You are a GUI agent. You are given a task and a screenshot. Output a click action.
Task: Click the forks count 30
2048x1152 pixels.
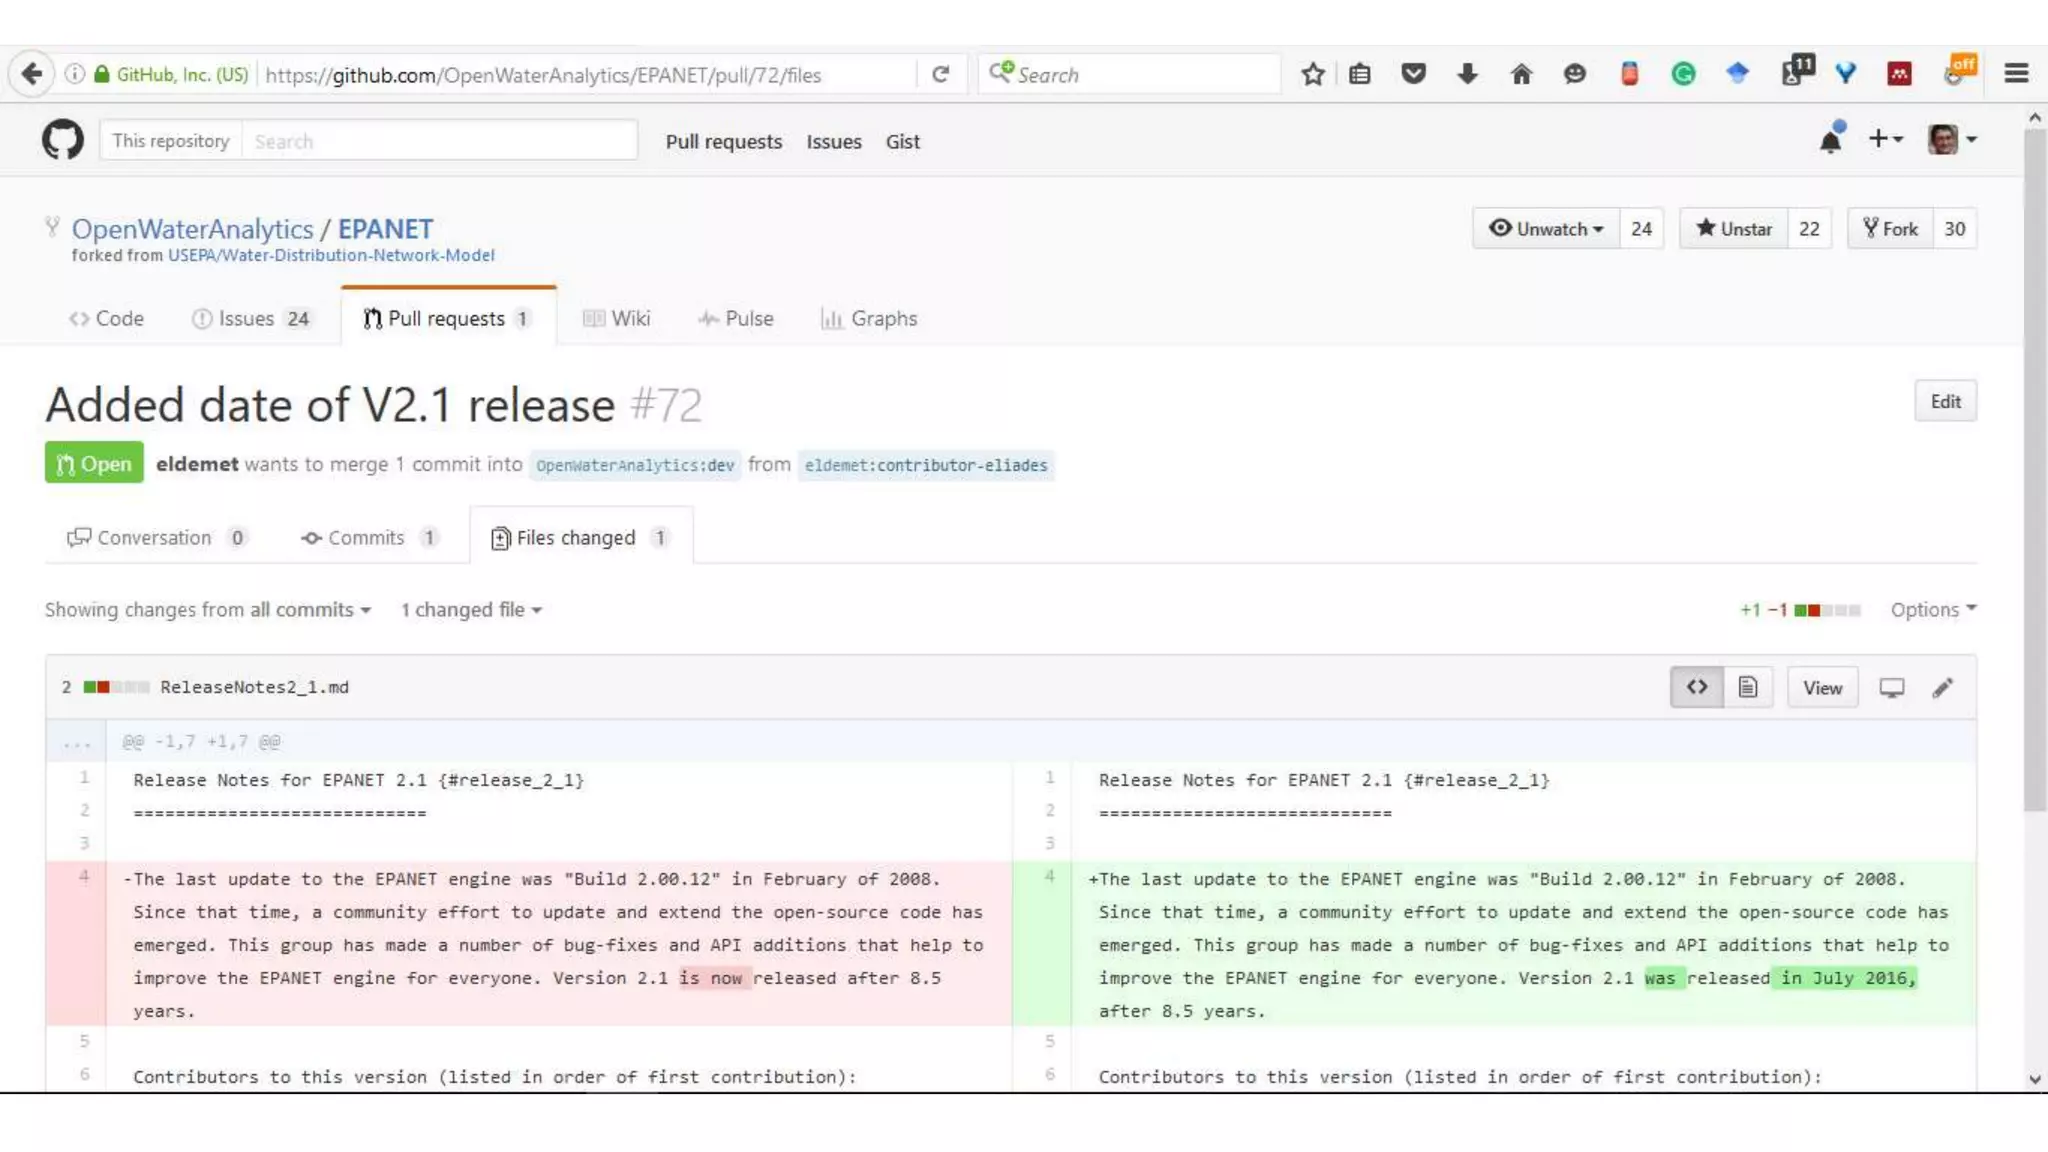click(x=1955, y=229)
